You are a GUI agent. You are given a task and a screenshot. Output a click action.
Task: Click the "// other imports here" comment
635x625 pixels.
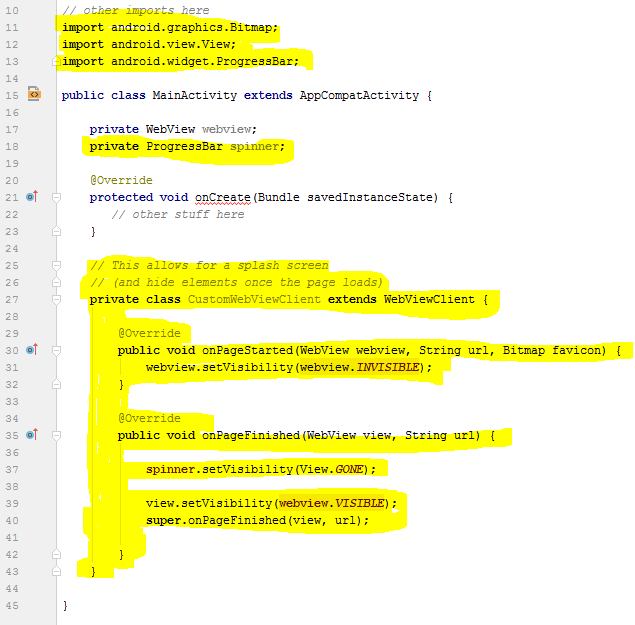click(136, 10)
